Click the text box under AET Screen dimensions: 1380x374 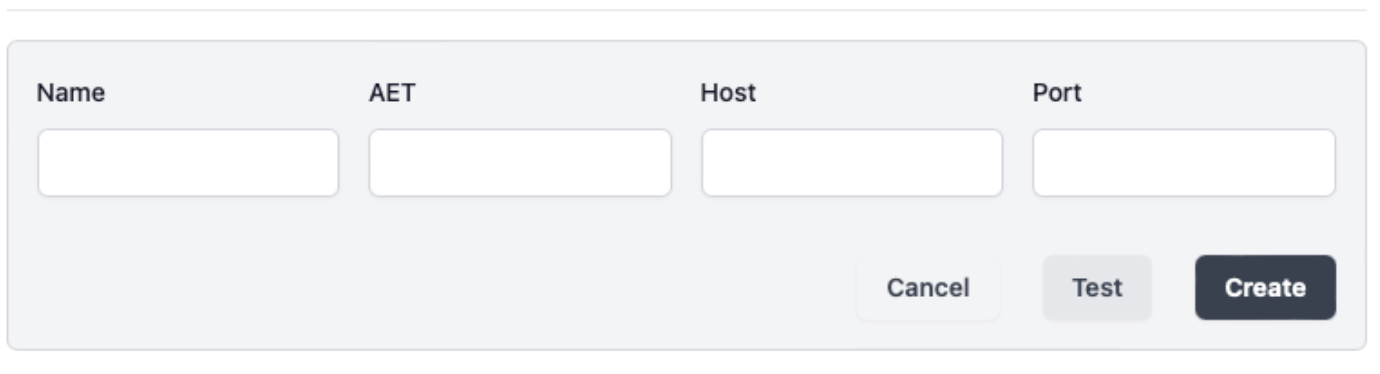click(520, 163)
